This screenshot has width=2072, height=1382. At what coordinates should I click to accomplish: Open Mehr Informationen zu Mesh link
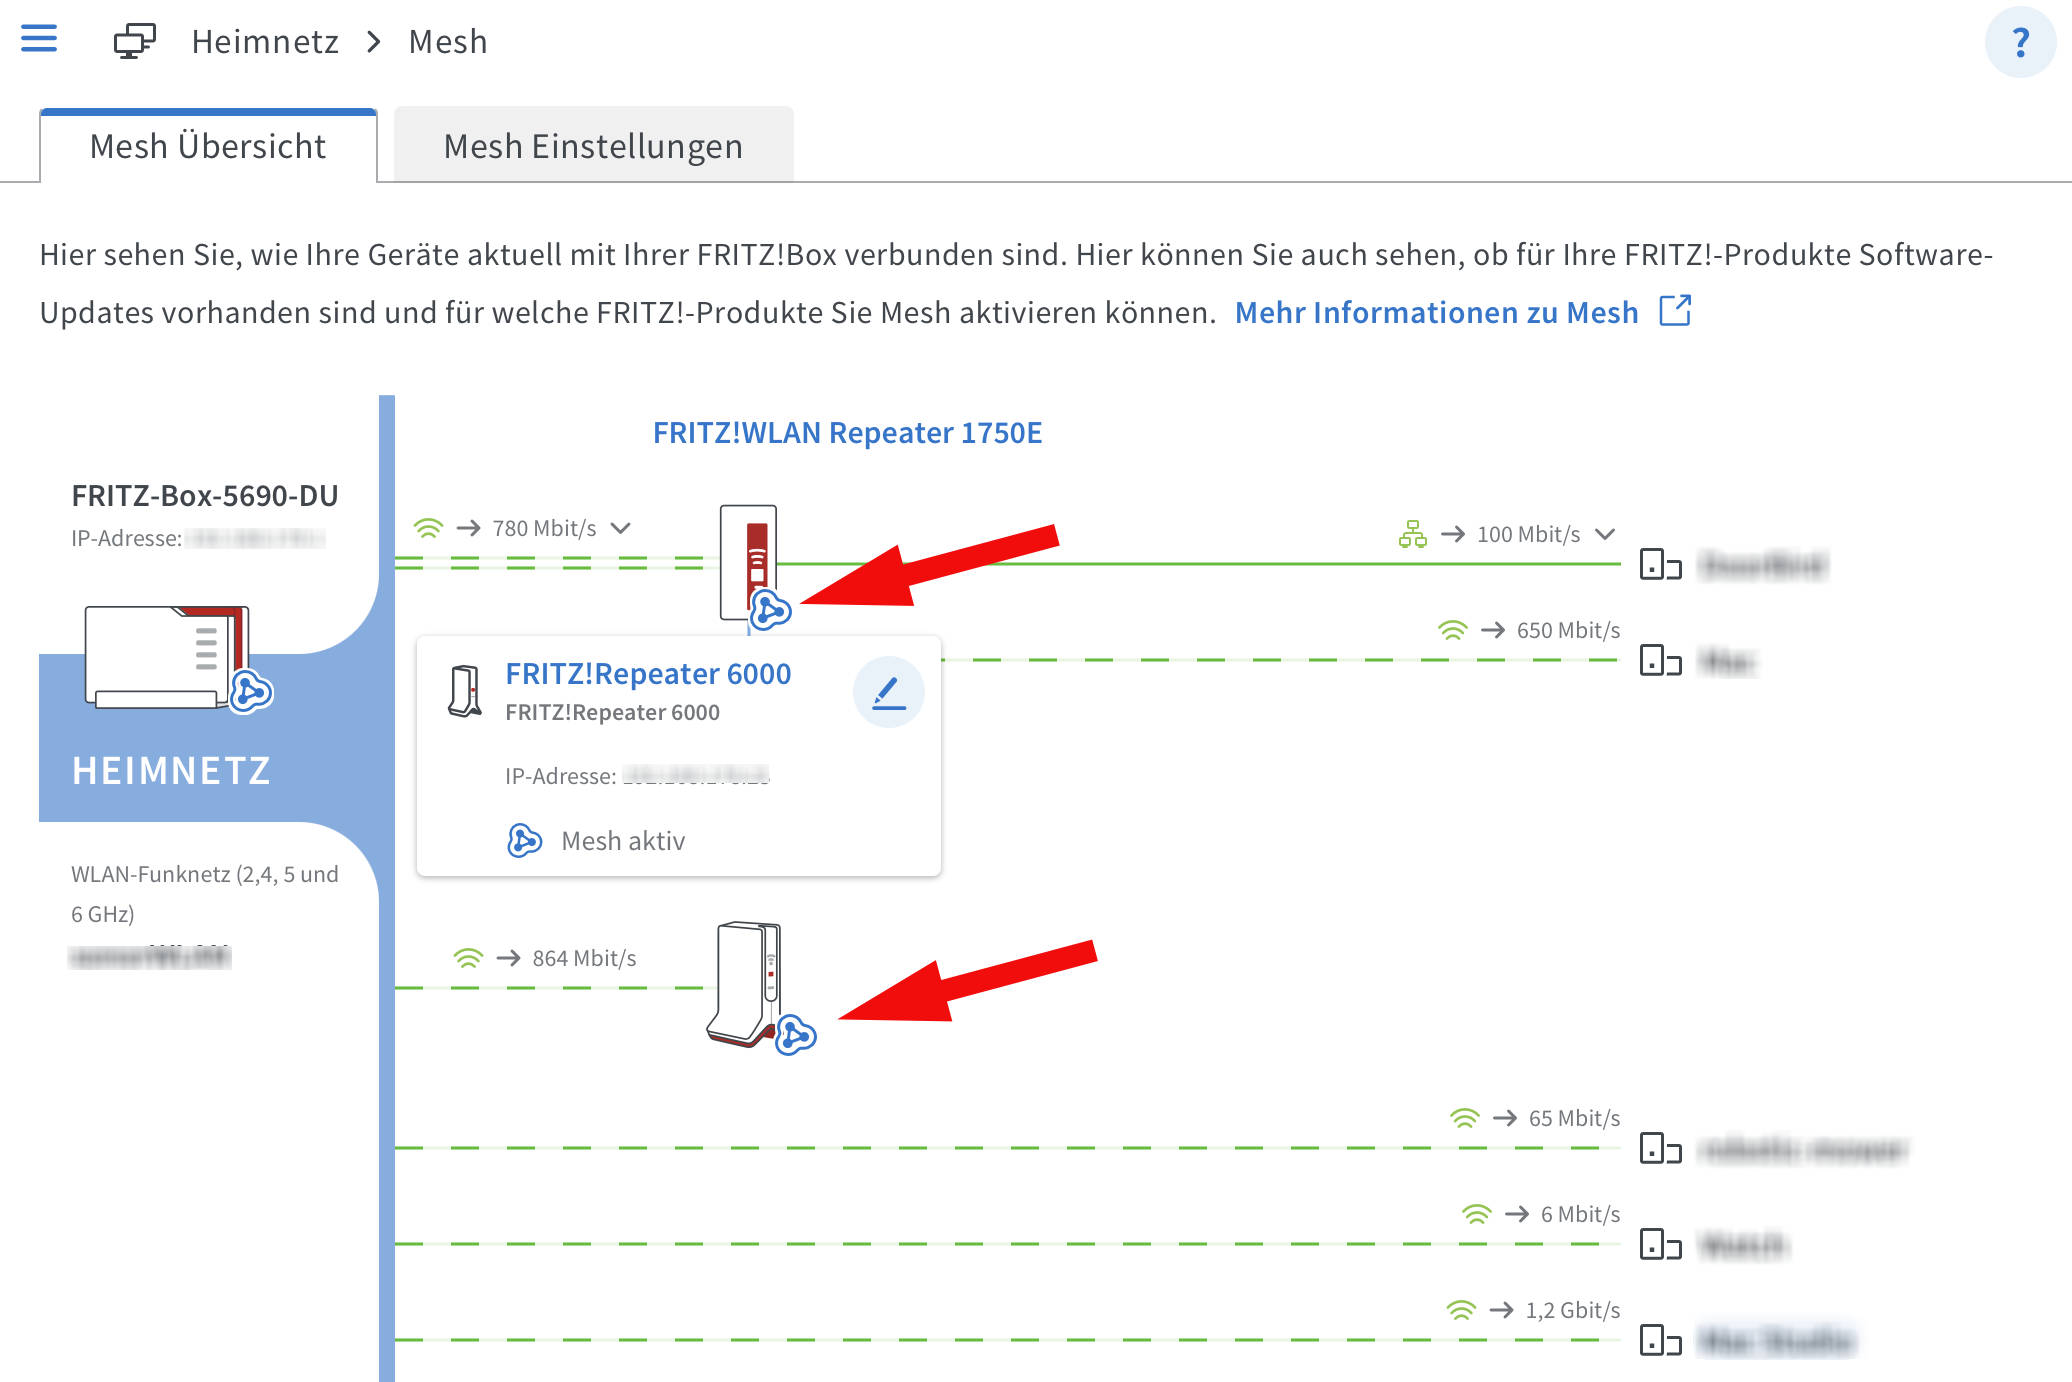[1436, 312]
